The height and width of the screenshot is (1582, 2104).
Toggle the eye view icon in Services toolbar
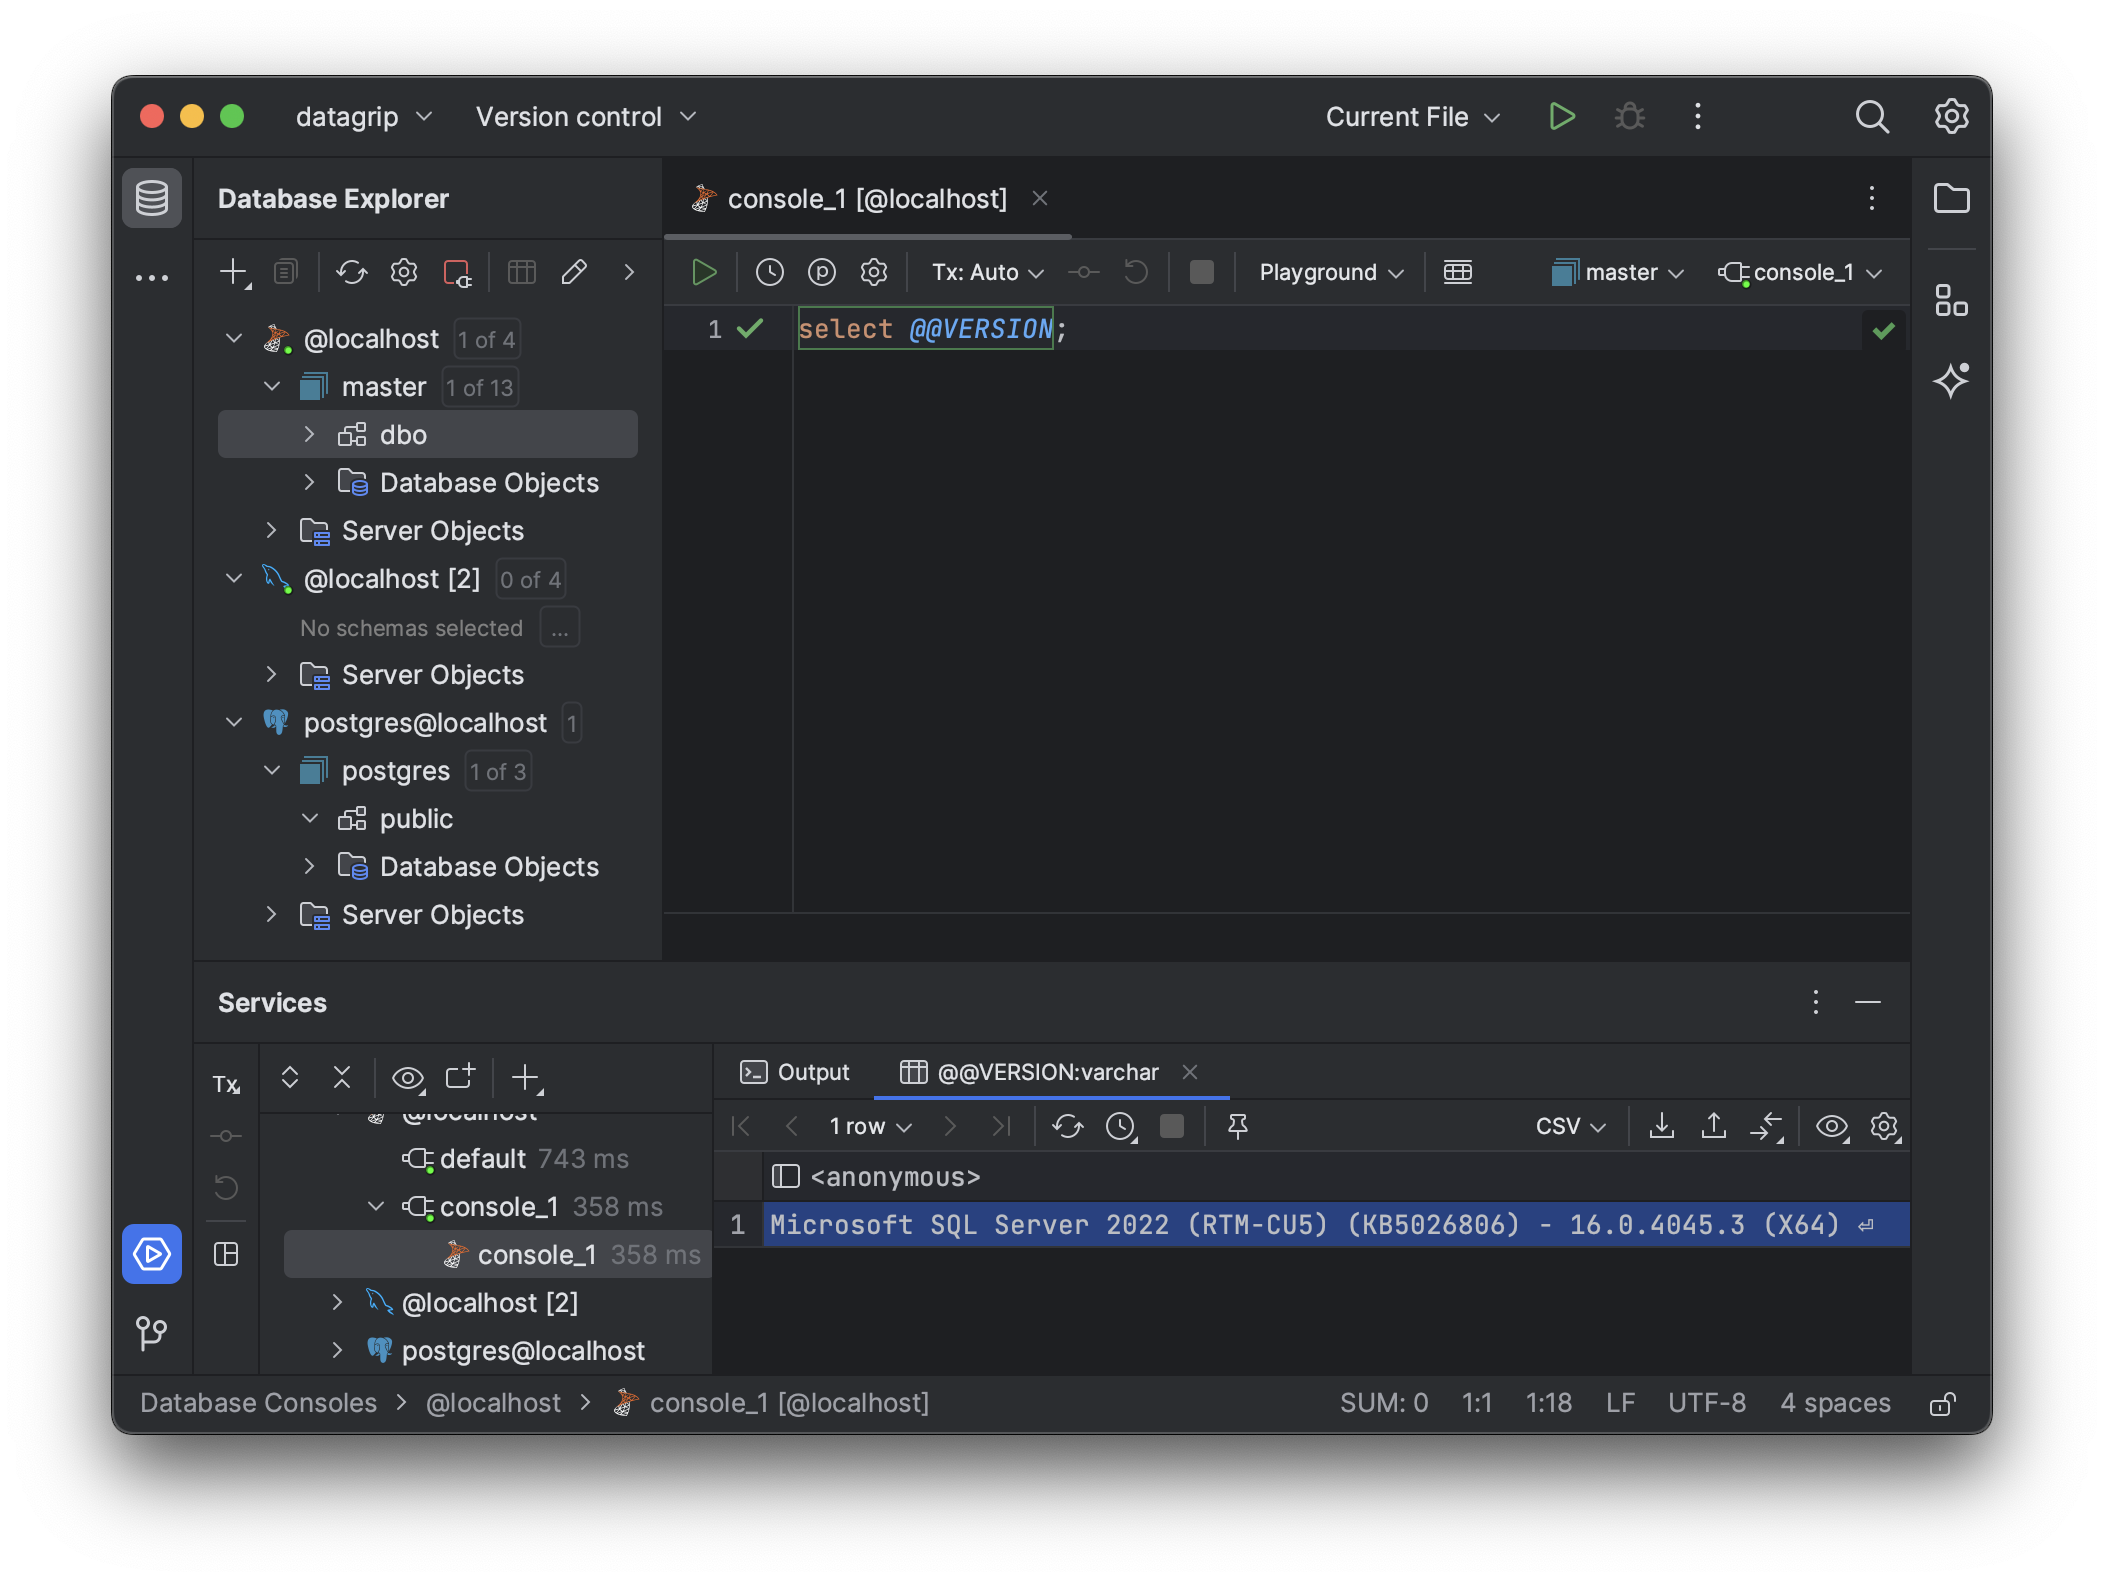point(408,1078)
